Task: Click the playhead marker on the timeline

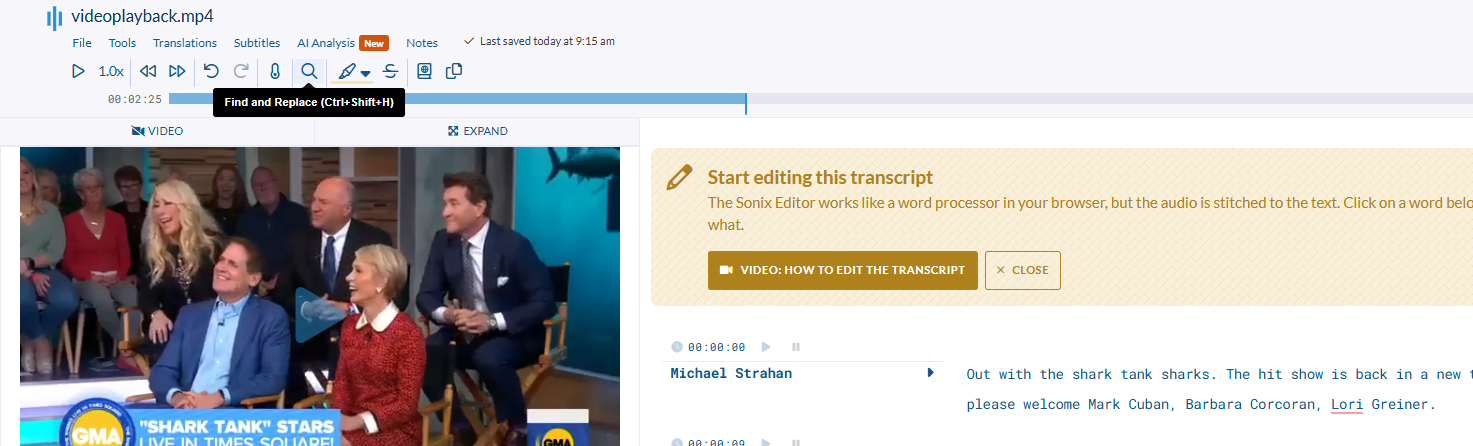Action: coord(746,103)
